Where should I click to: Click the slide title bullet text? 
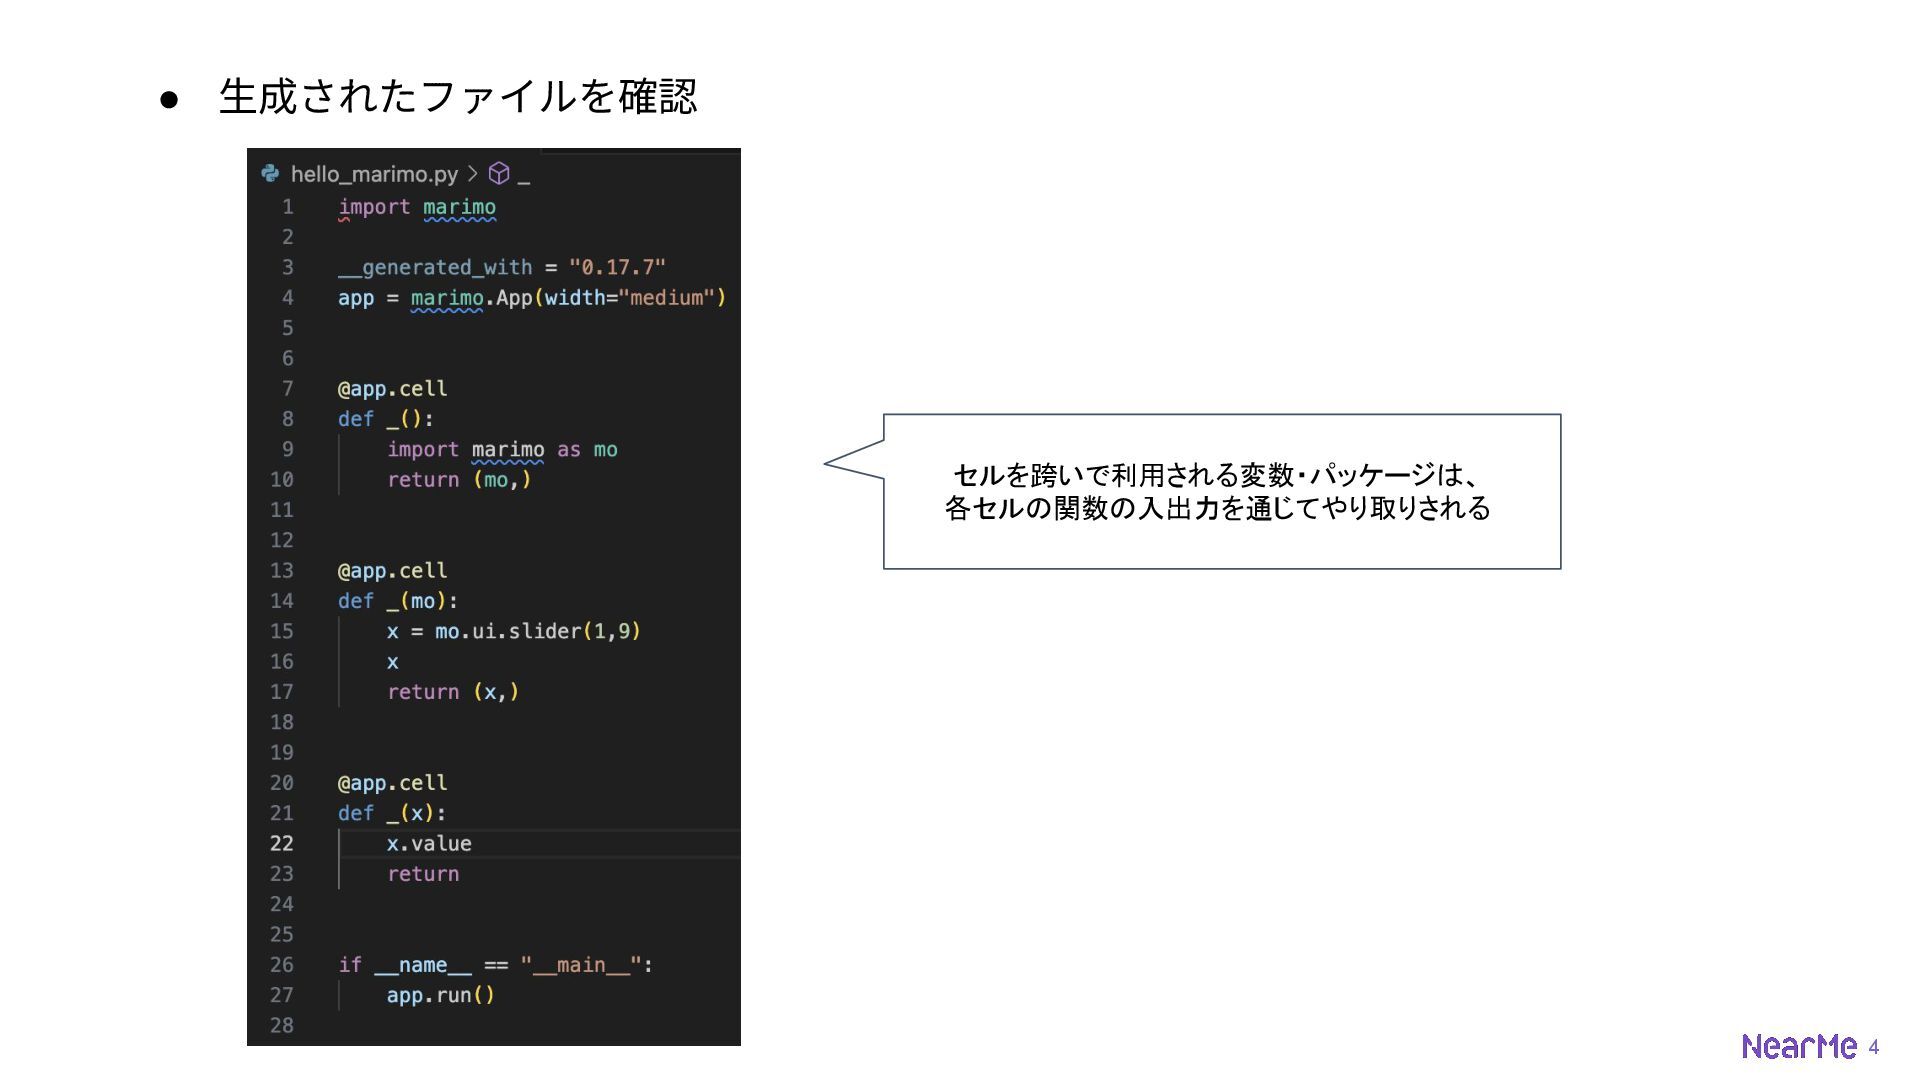tap(457, 97)
